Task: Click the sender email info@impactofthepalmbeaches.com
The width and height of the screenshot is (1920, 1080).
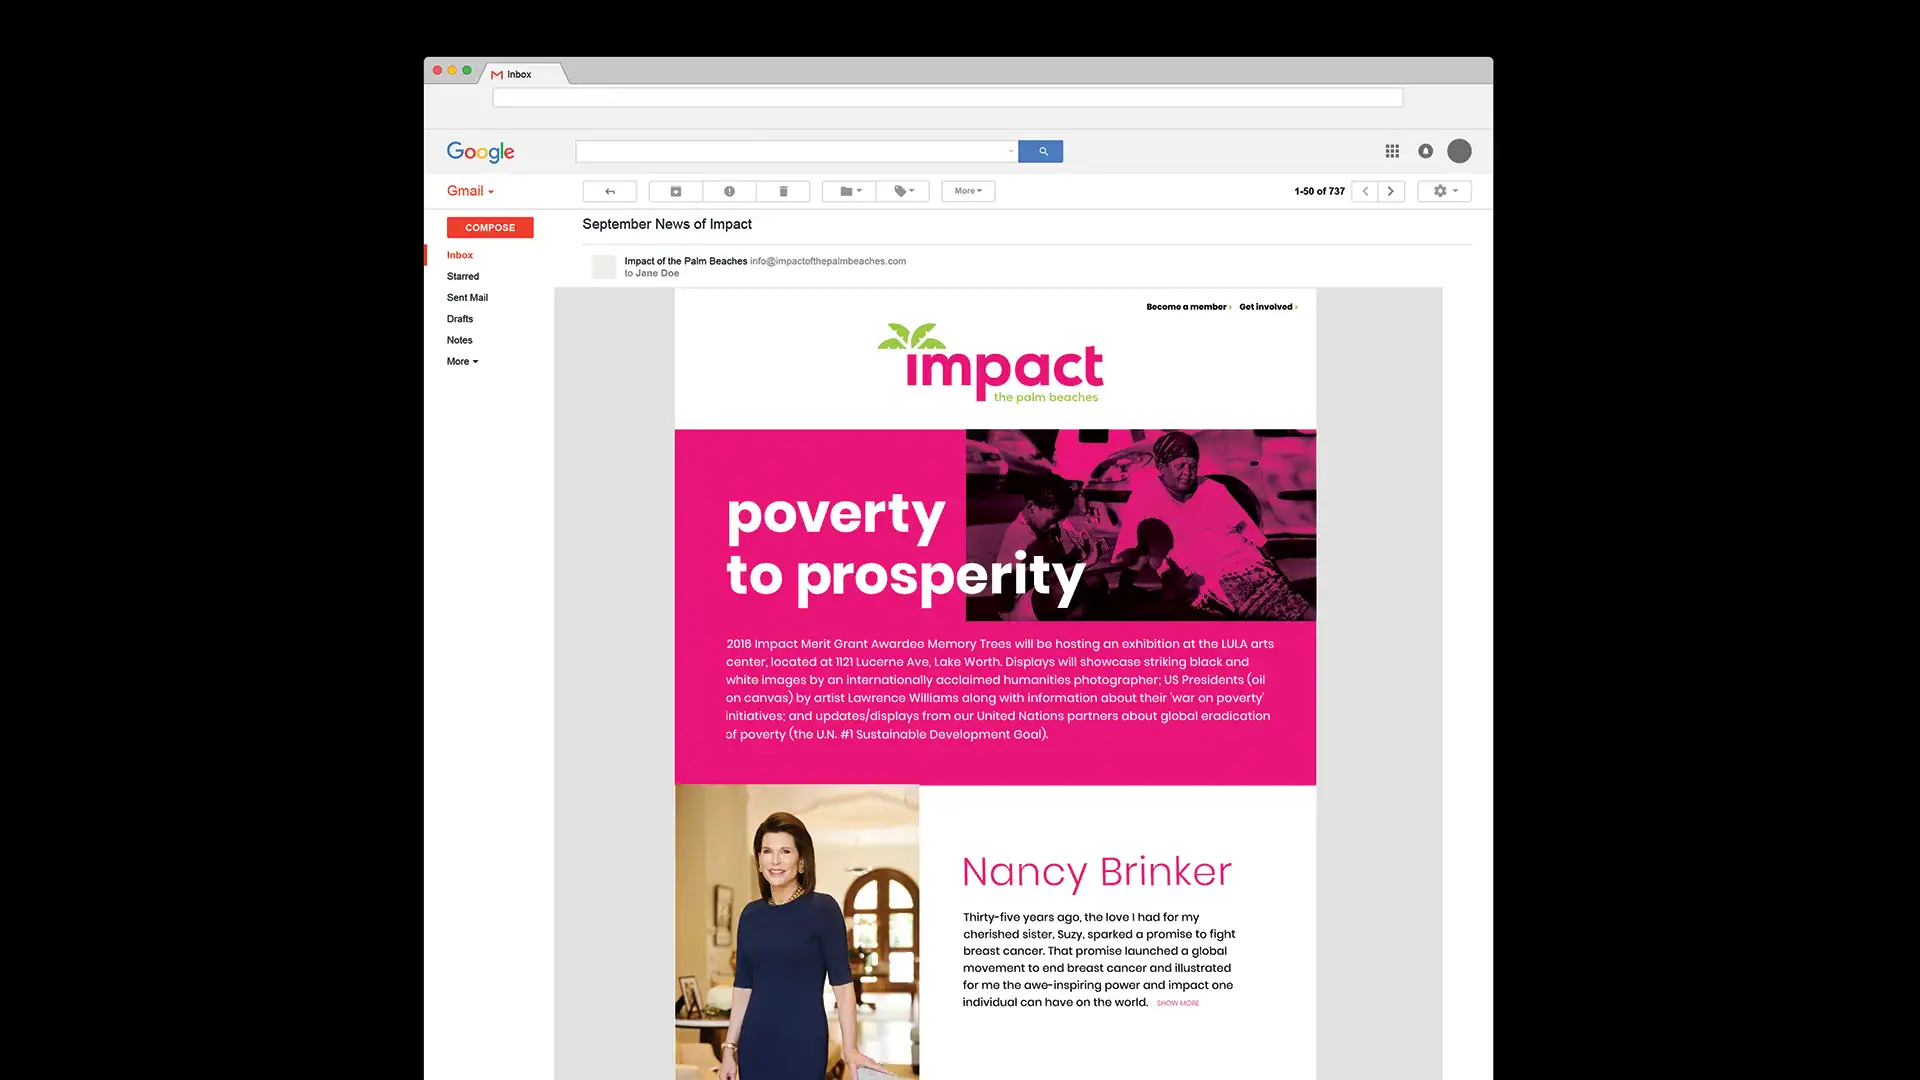Action: (828, 261)
